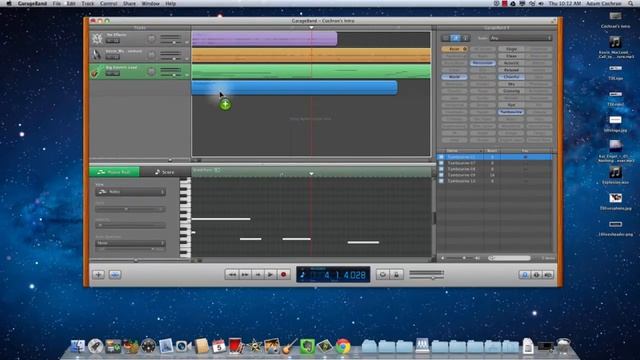
Task: Toggle the cycle region button
Action: click(x=383, y=275)
